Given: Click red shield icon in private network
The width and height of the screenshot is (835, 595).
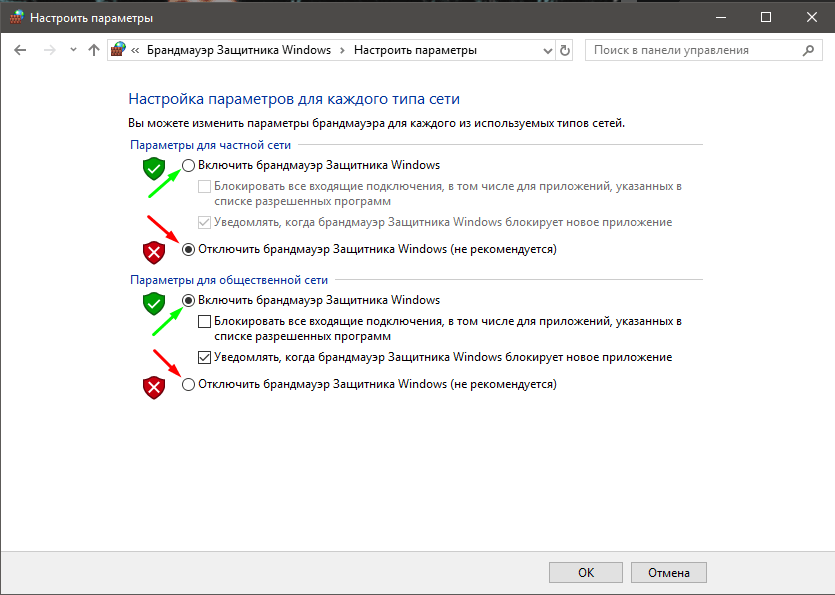Looking at the screenshot, I should [154, 252].
